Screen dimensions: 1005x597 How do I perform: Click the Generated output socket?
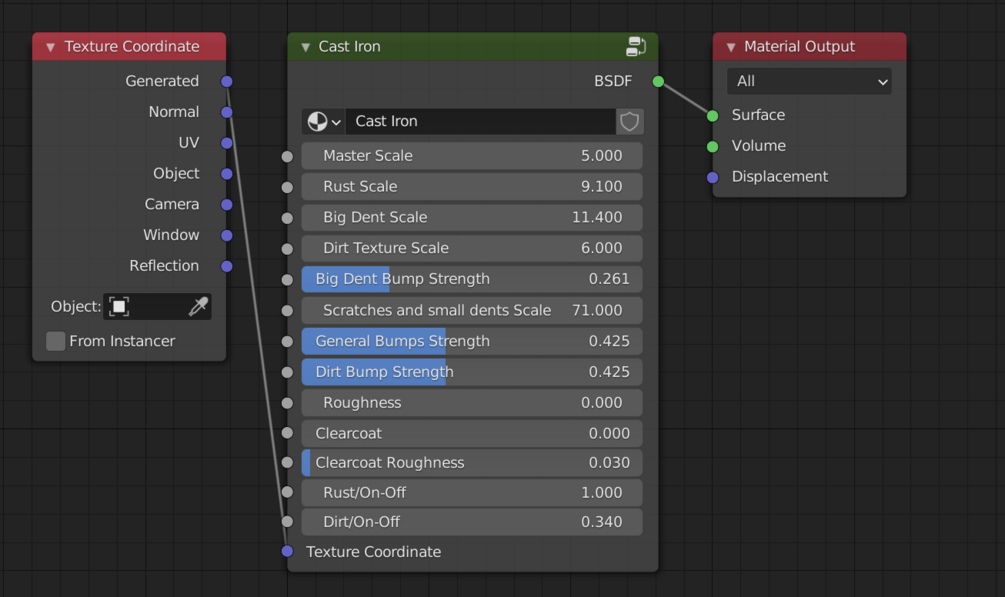point(227,81)
